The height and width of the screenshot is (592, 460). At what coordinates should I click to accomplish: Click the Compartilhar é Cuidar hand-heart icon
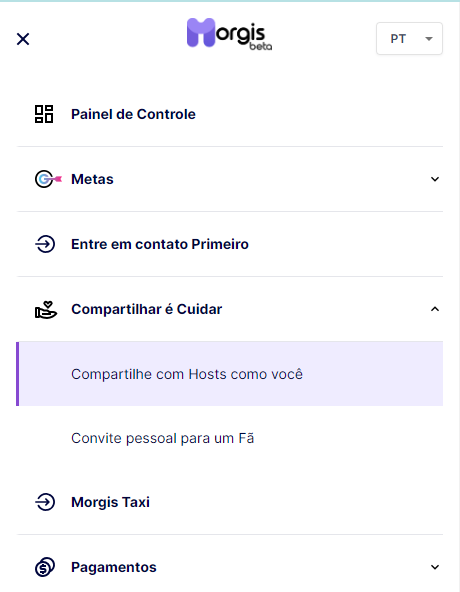point(46,310)
